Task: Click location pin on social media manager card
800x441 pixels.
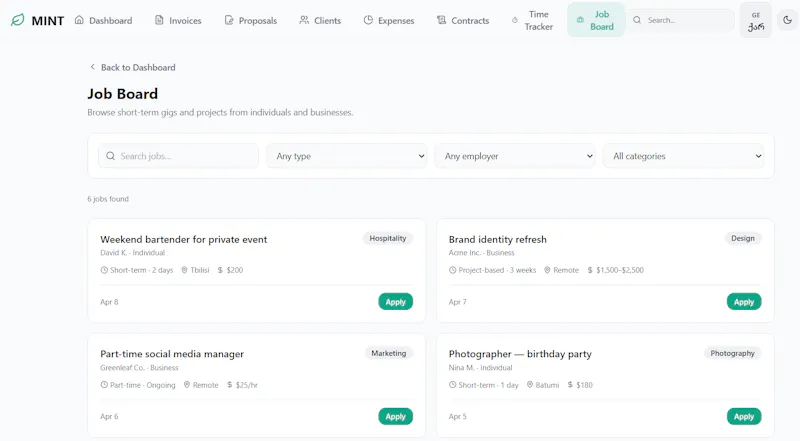Action: click(187, 385)
